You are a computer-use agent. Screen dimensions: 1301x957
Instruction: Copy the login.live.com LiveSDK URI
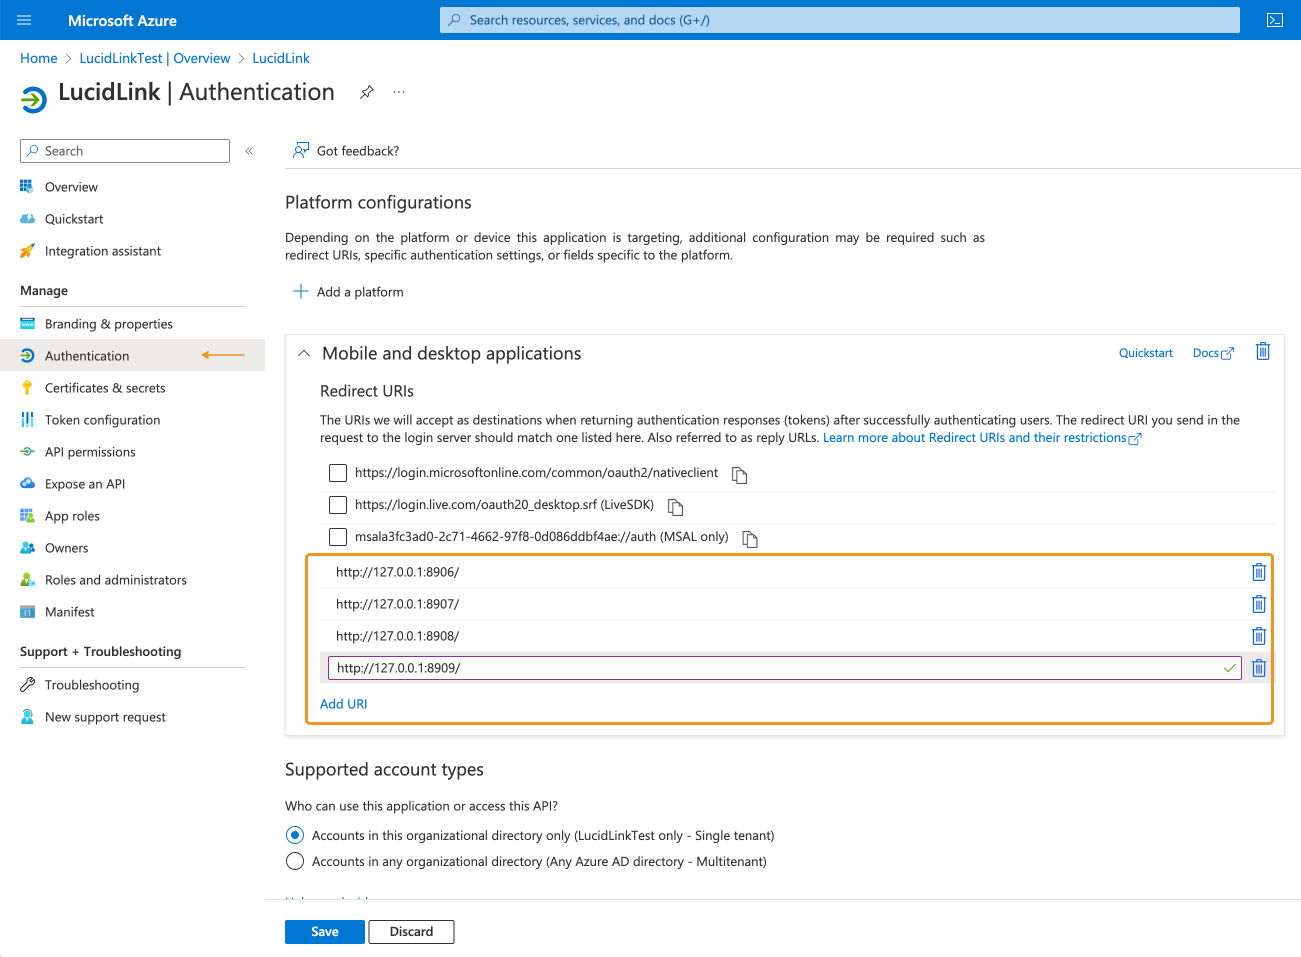coord(676,507)
